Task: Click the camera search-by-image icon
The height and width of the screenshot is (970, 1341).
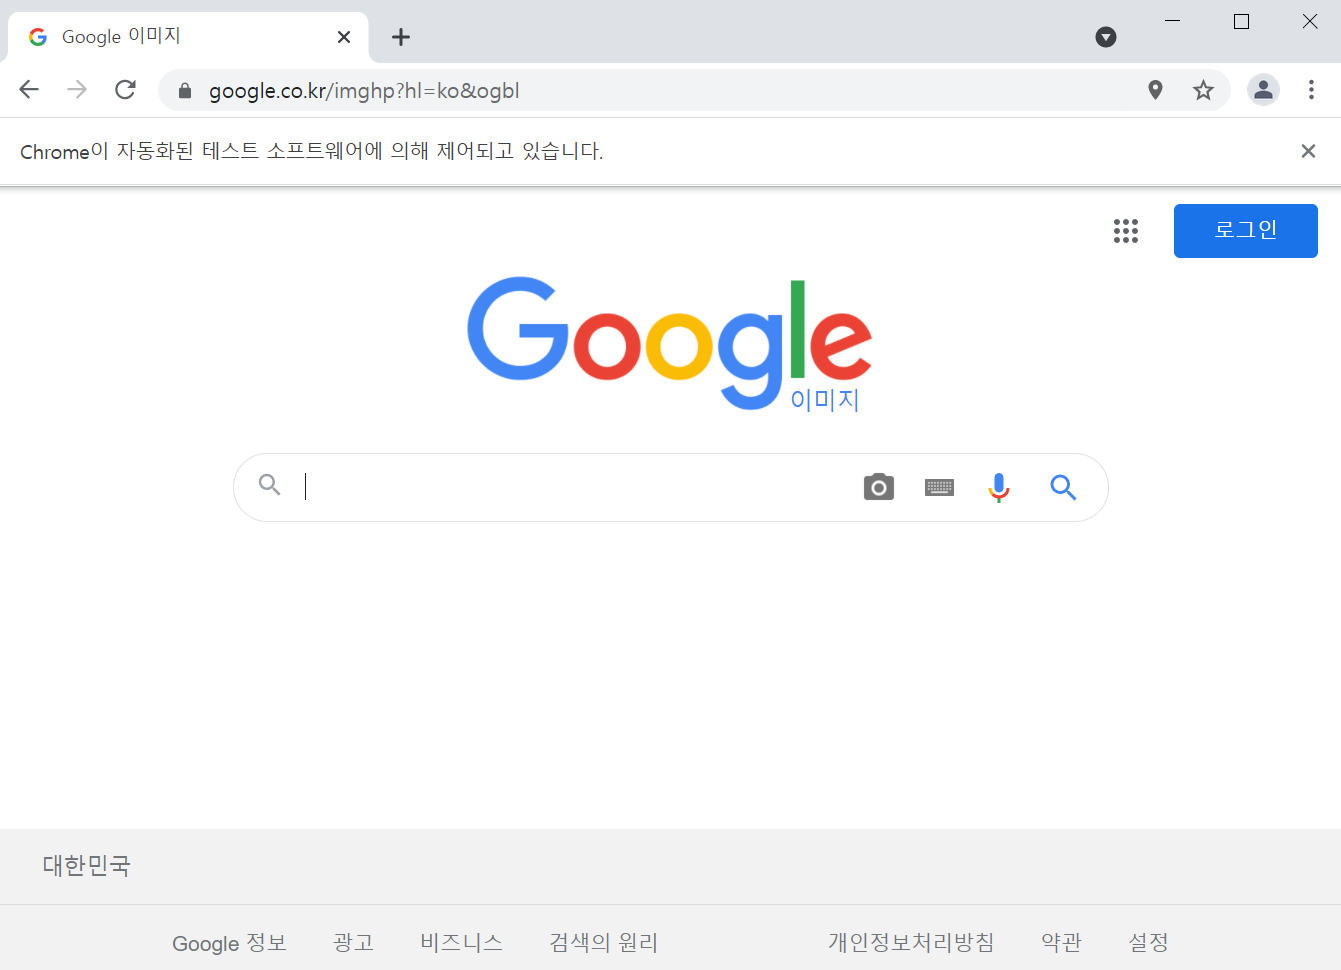Action: coord(878,487)
